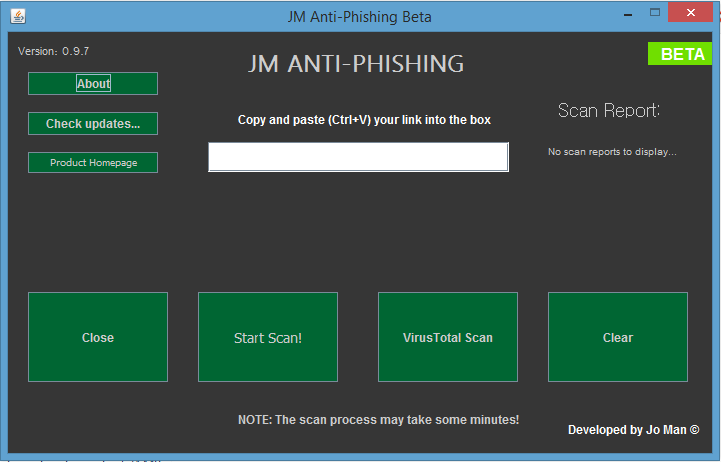Visit the Product Homepage

coord(93,163)
